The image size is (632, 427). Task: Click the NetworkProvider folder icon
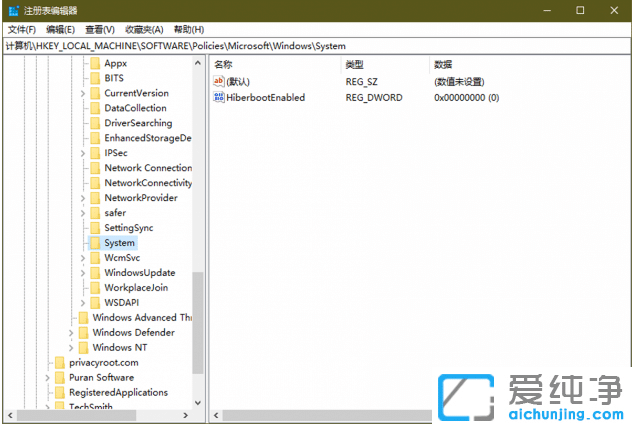[x=95, y=198]
